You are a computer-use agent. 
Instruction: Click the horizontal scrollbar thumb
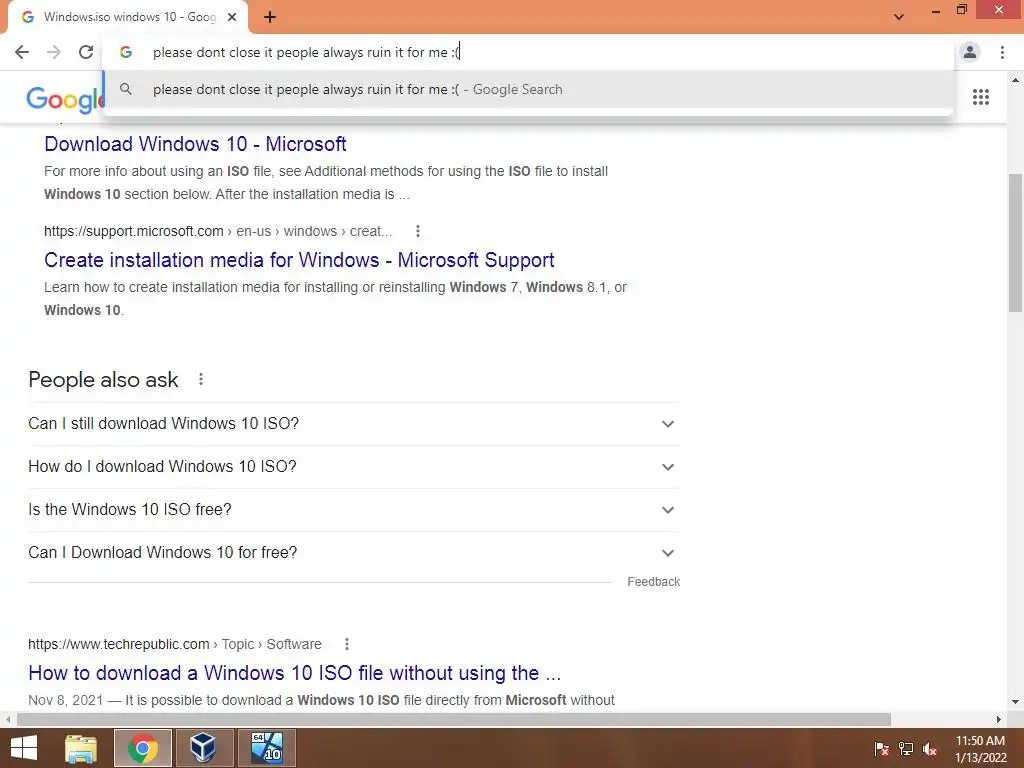pos(454,720)
